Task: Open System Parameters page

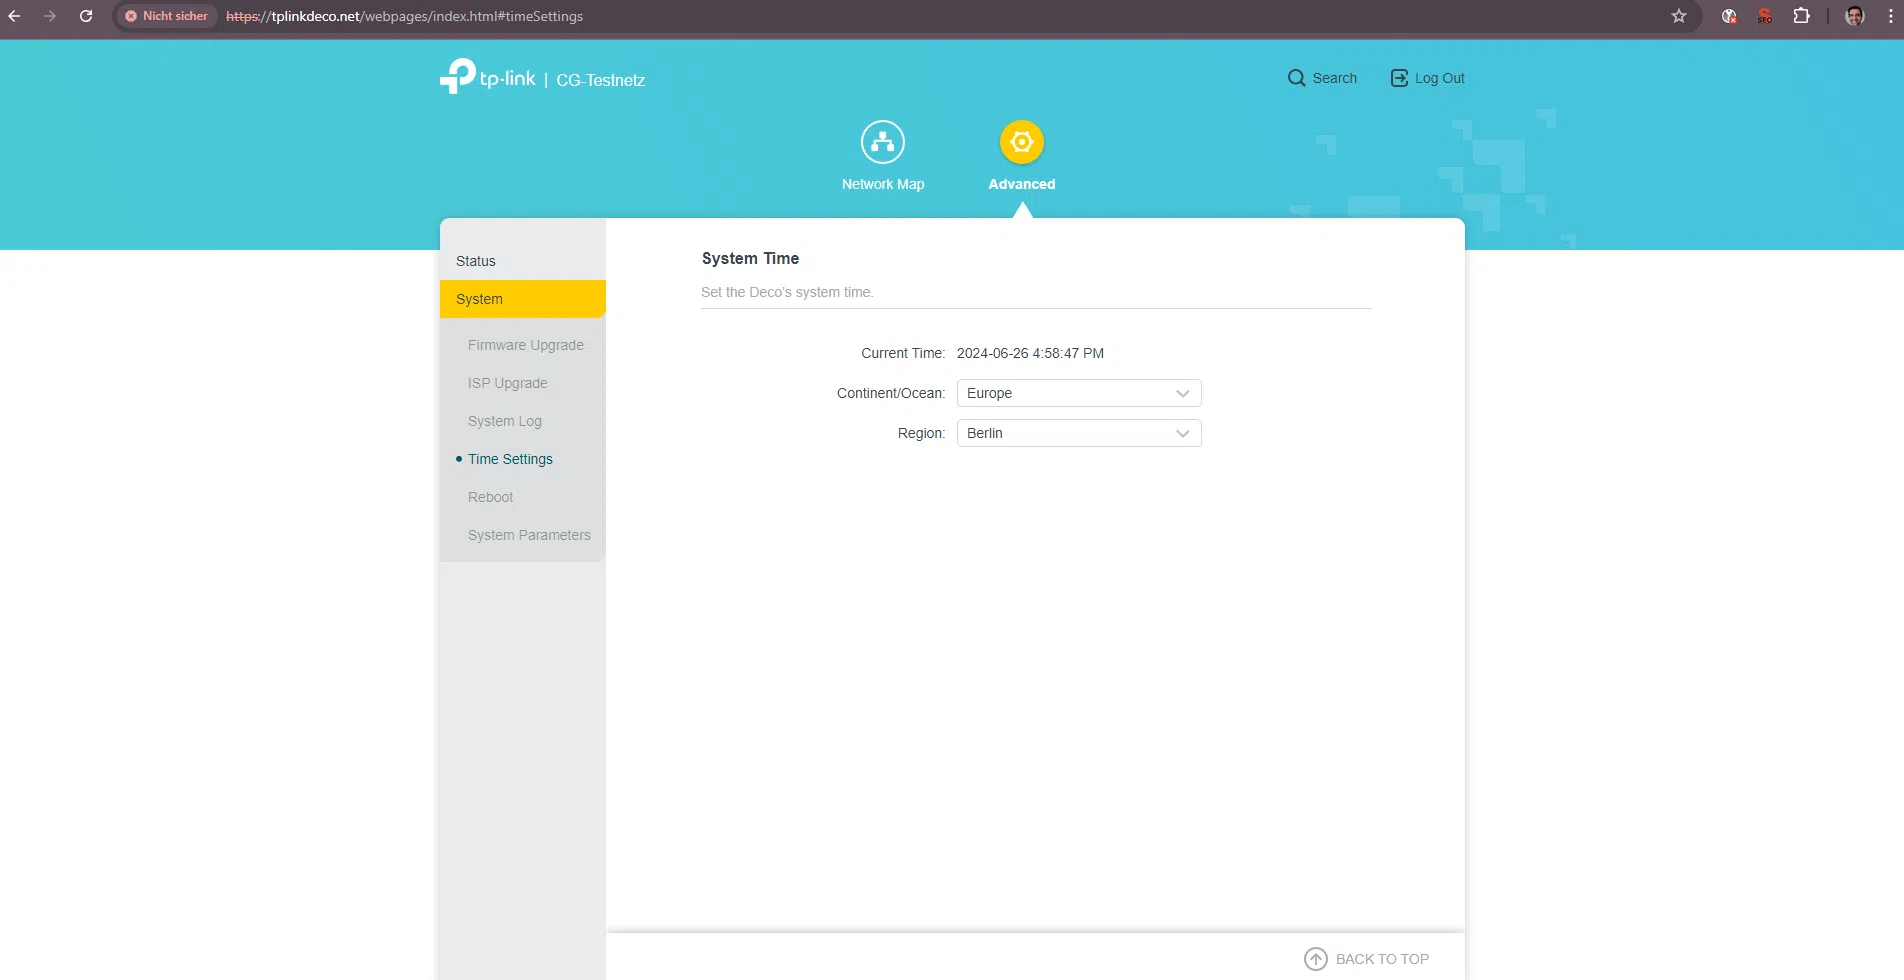Action: click(x=529, y=535)
